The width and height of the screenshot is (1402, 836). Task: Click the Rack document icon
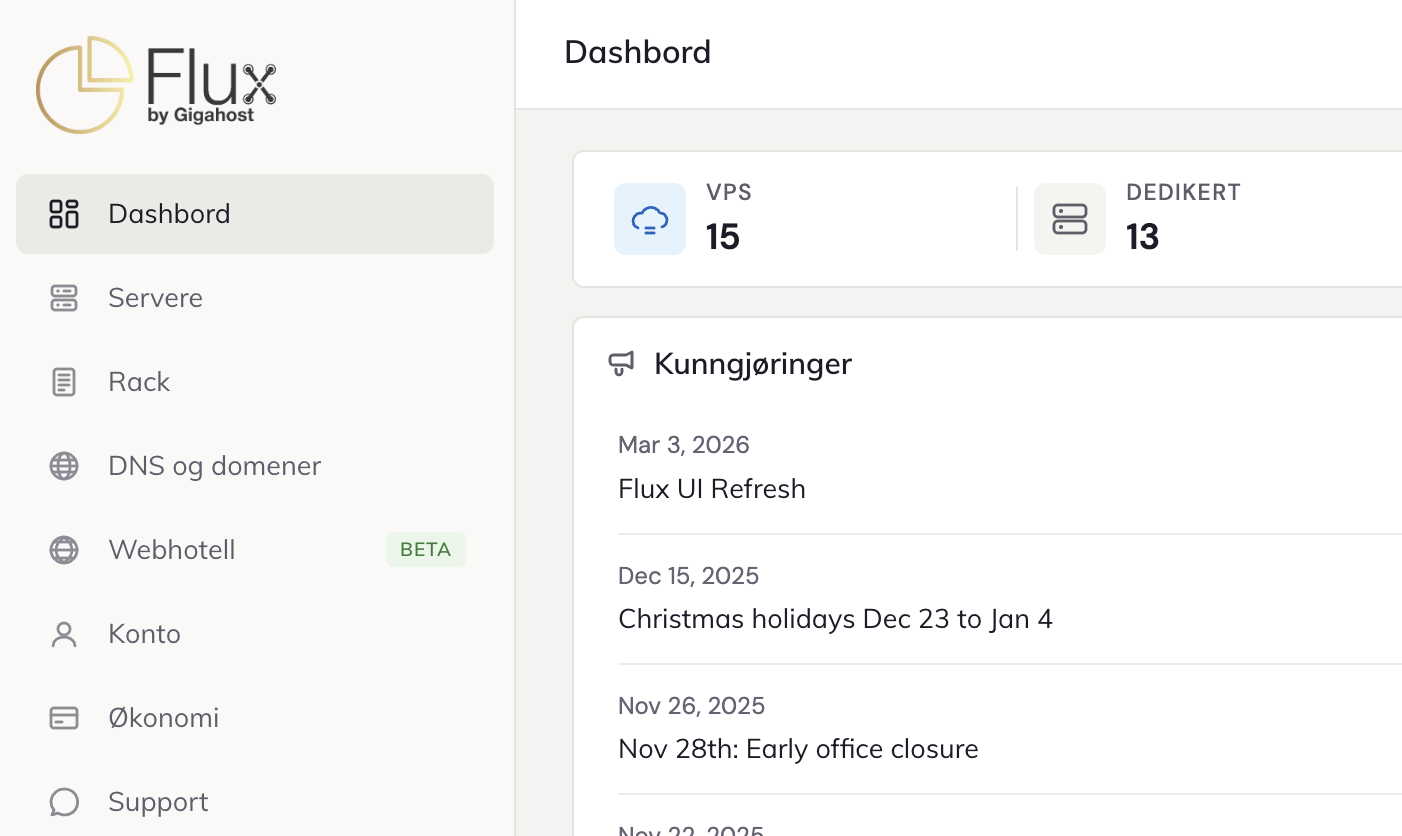pos(64,382)
